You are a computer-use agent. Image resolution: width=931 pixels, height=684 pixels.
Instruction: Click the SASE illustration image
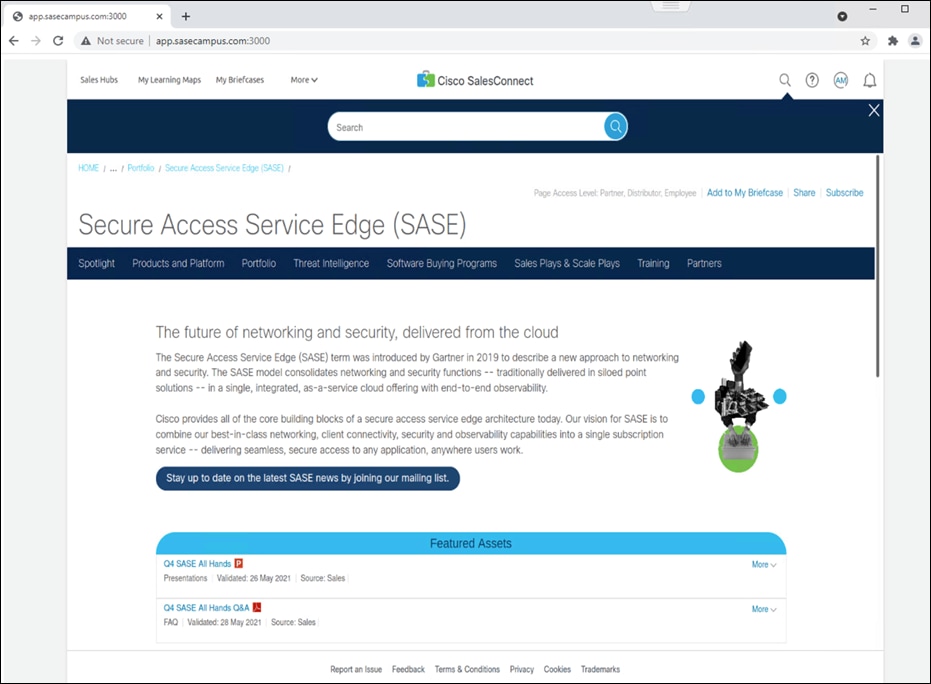739,406
